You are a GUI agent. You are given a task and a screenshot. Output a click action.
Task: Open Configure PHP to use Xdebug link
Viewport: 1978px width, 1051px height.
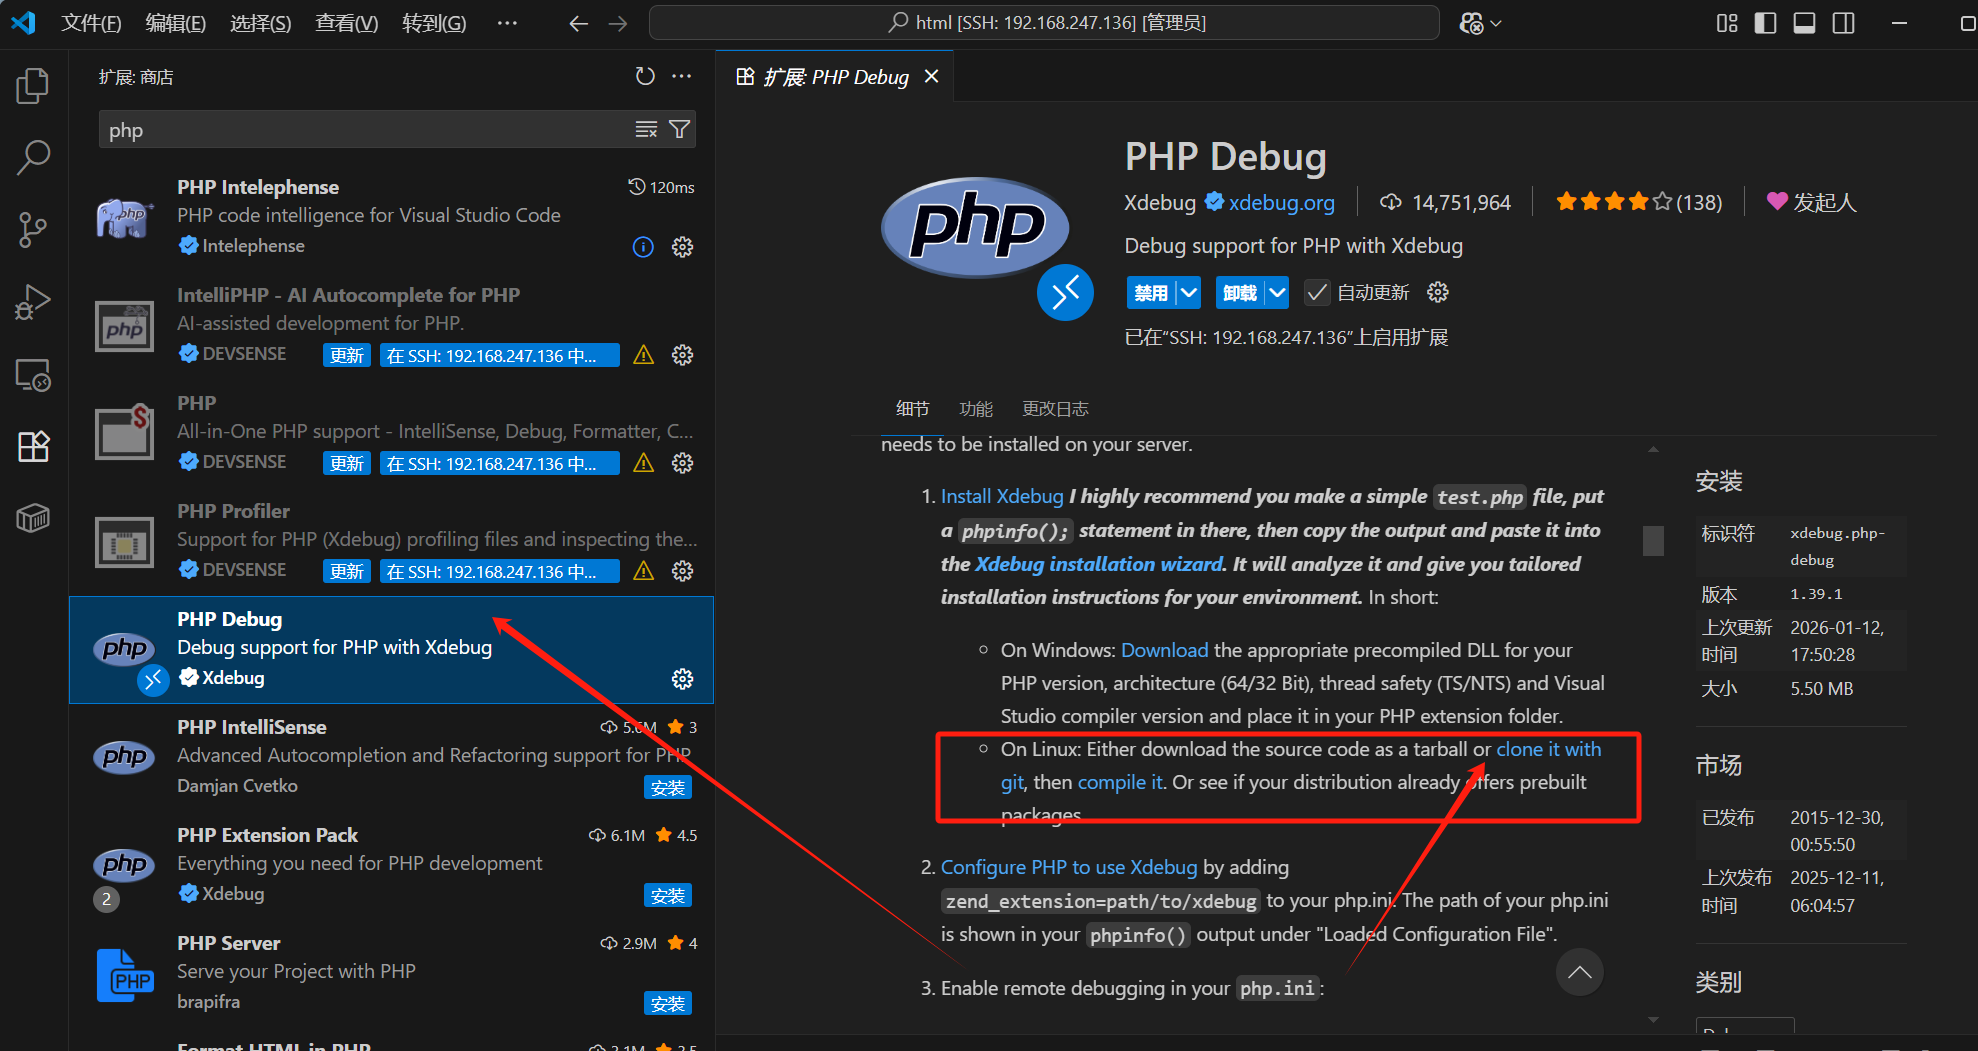pos(1069,867)
